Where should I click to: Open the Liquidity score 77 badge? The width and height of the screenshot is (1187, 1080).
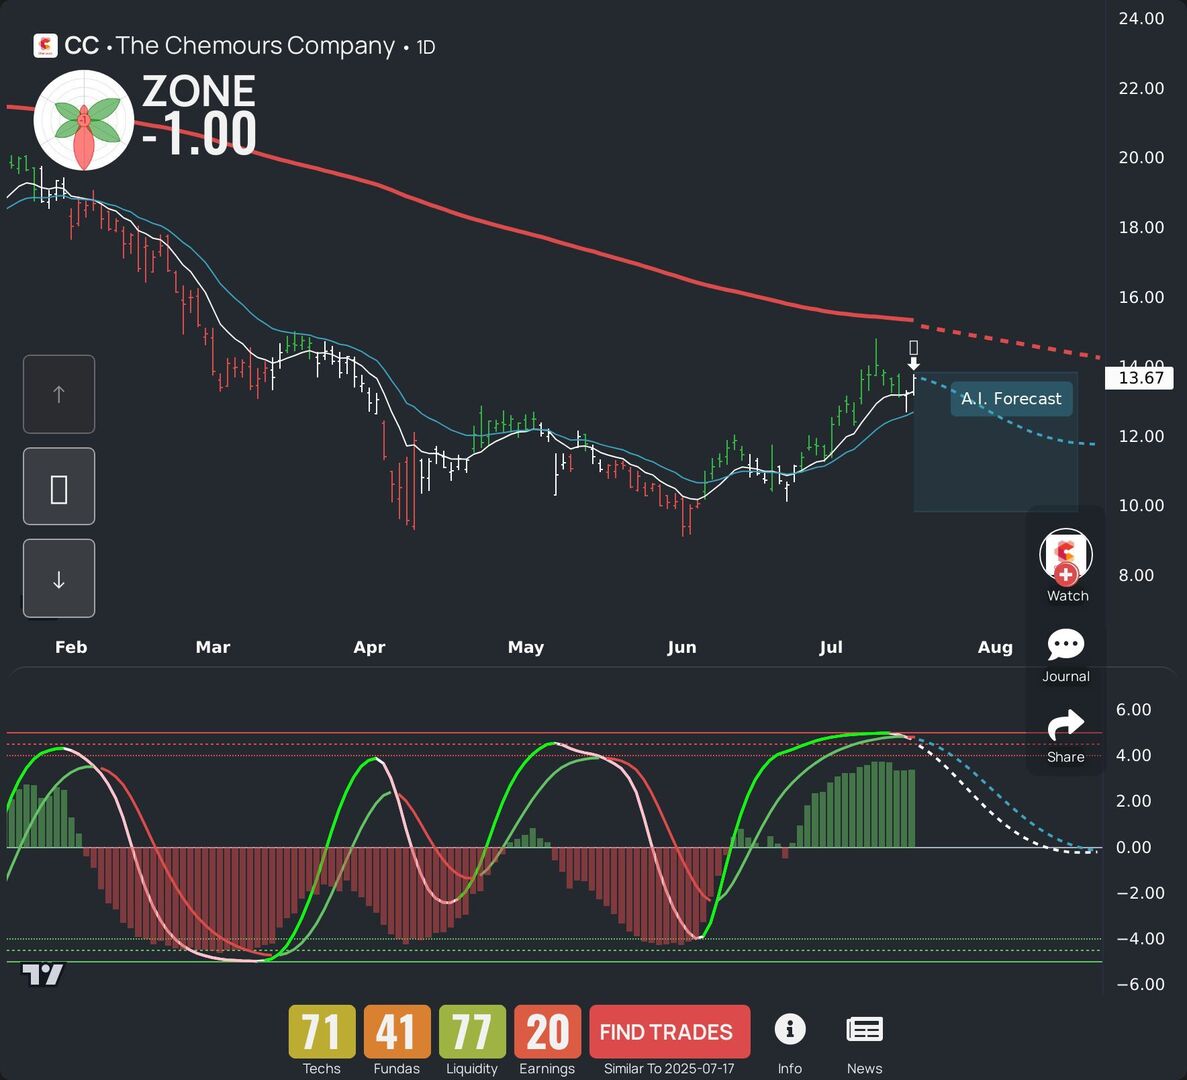coord(472,1031)
